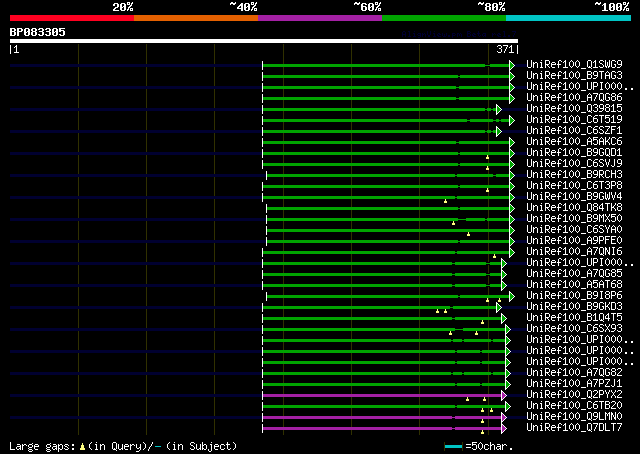The height and width of the screenshot is (454, 640).
Task: Select the UniRef100_B9GQD1 label
Action: pyautogui.click(x=574, y=153)
